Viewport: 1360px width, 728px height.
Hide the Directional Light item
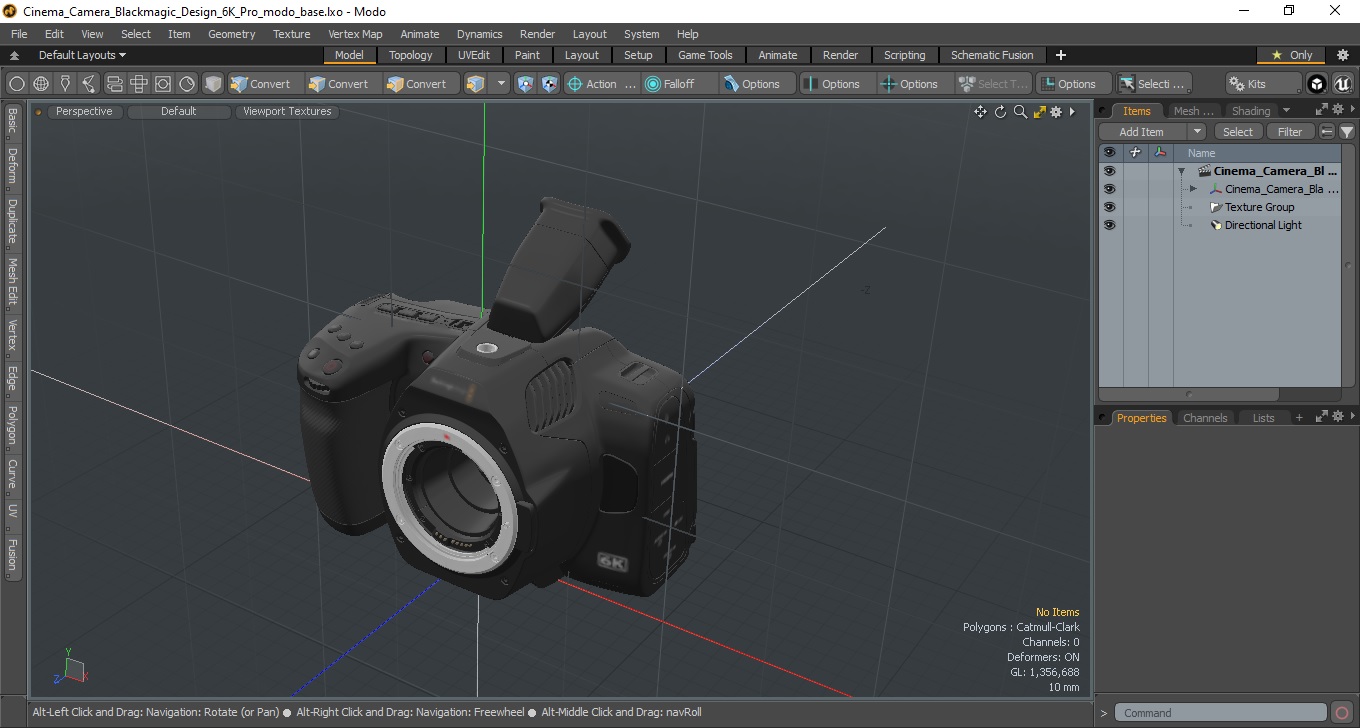click(1109, 225)
